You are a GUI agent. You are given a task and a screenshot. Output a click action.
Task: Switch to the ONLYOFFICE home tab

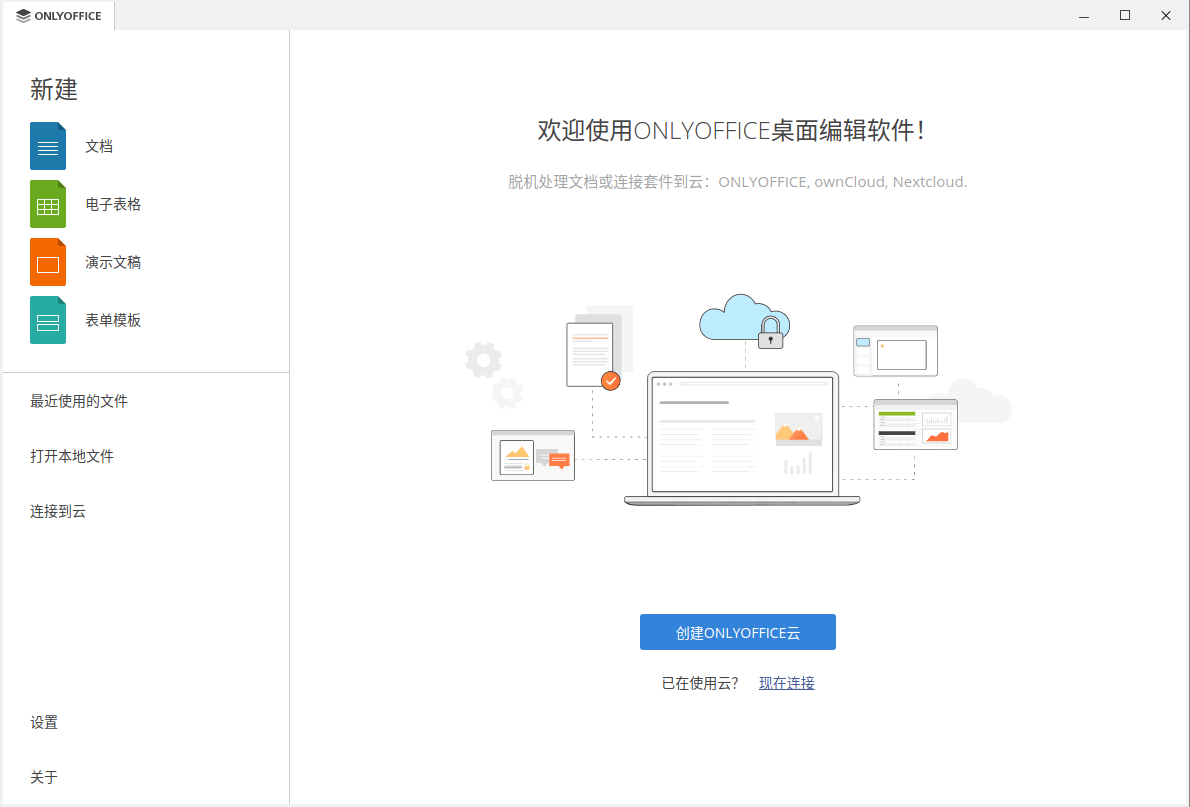pos(58,16)
